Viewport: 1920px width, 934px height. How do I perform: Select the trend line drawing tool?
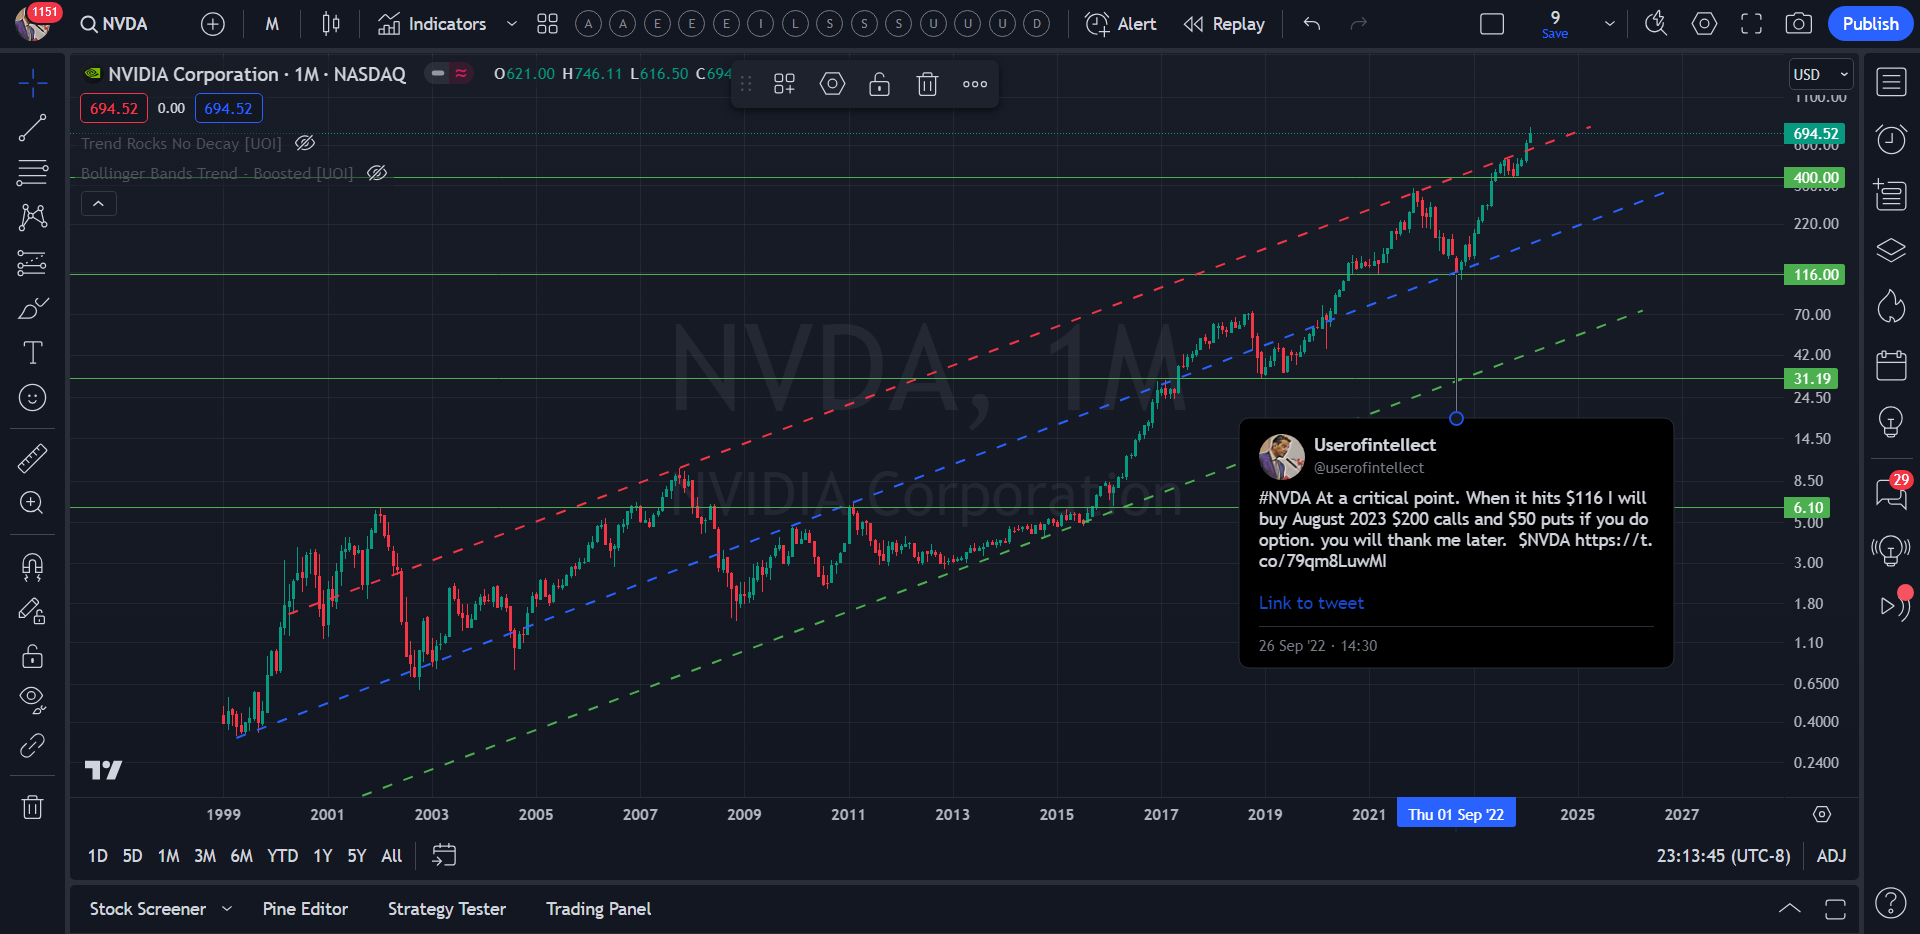[x=33, y=128]
